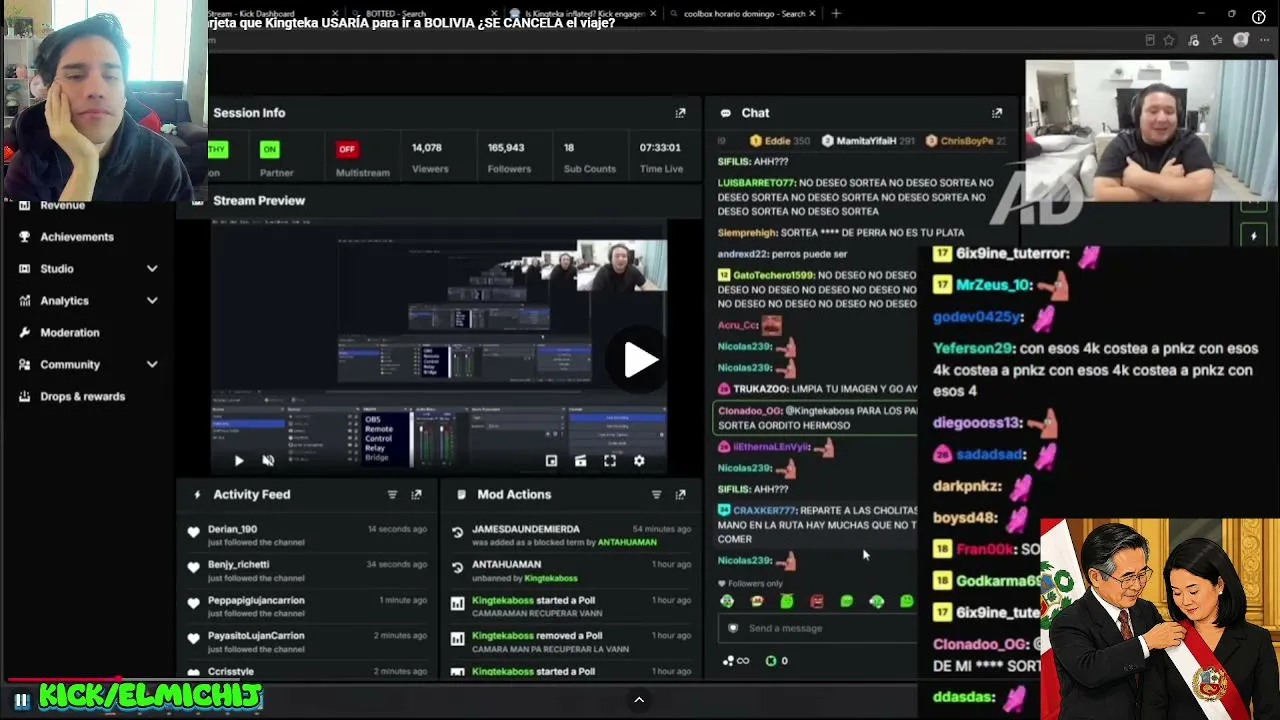1280x720 pixels.
Task: Expand the collapsed bar chevron at bottom
Action: (639, 700)
